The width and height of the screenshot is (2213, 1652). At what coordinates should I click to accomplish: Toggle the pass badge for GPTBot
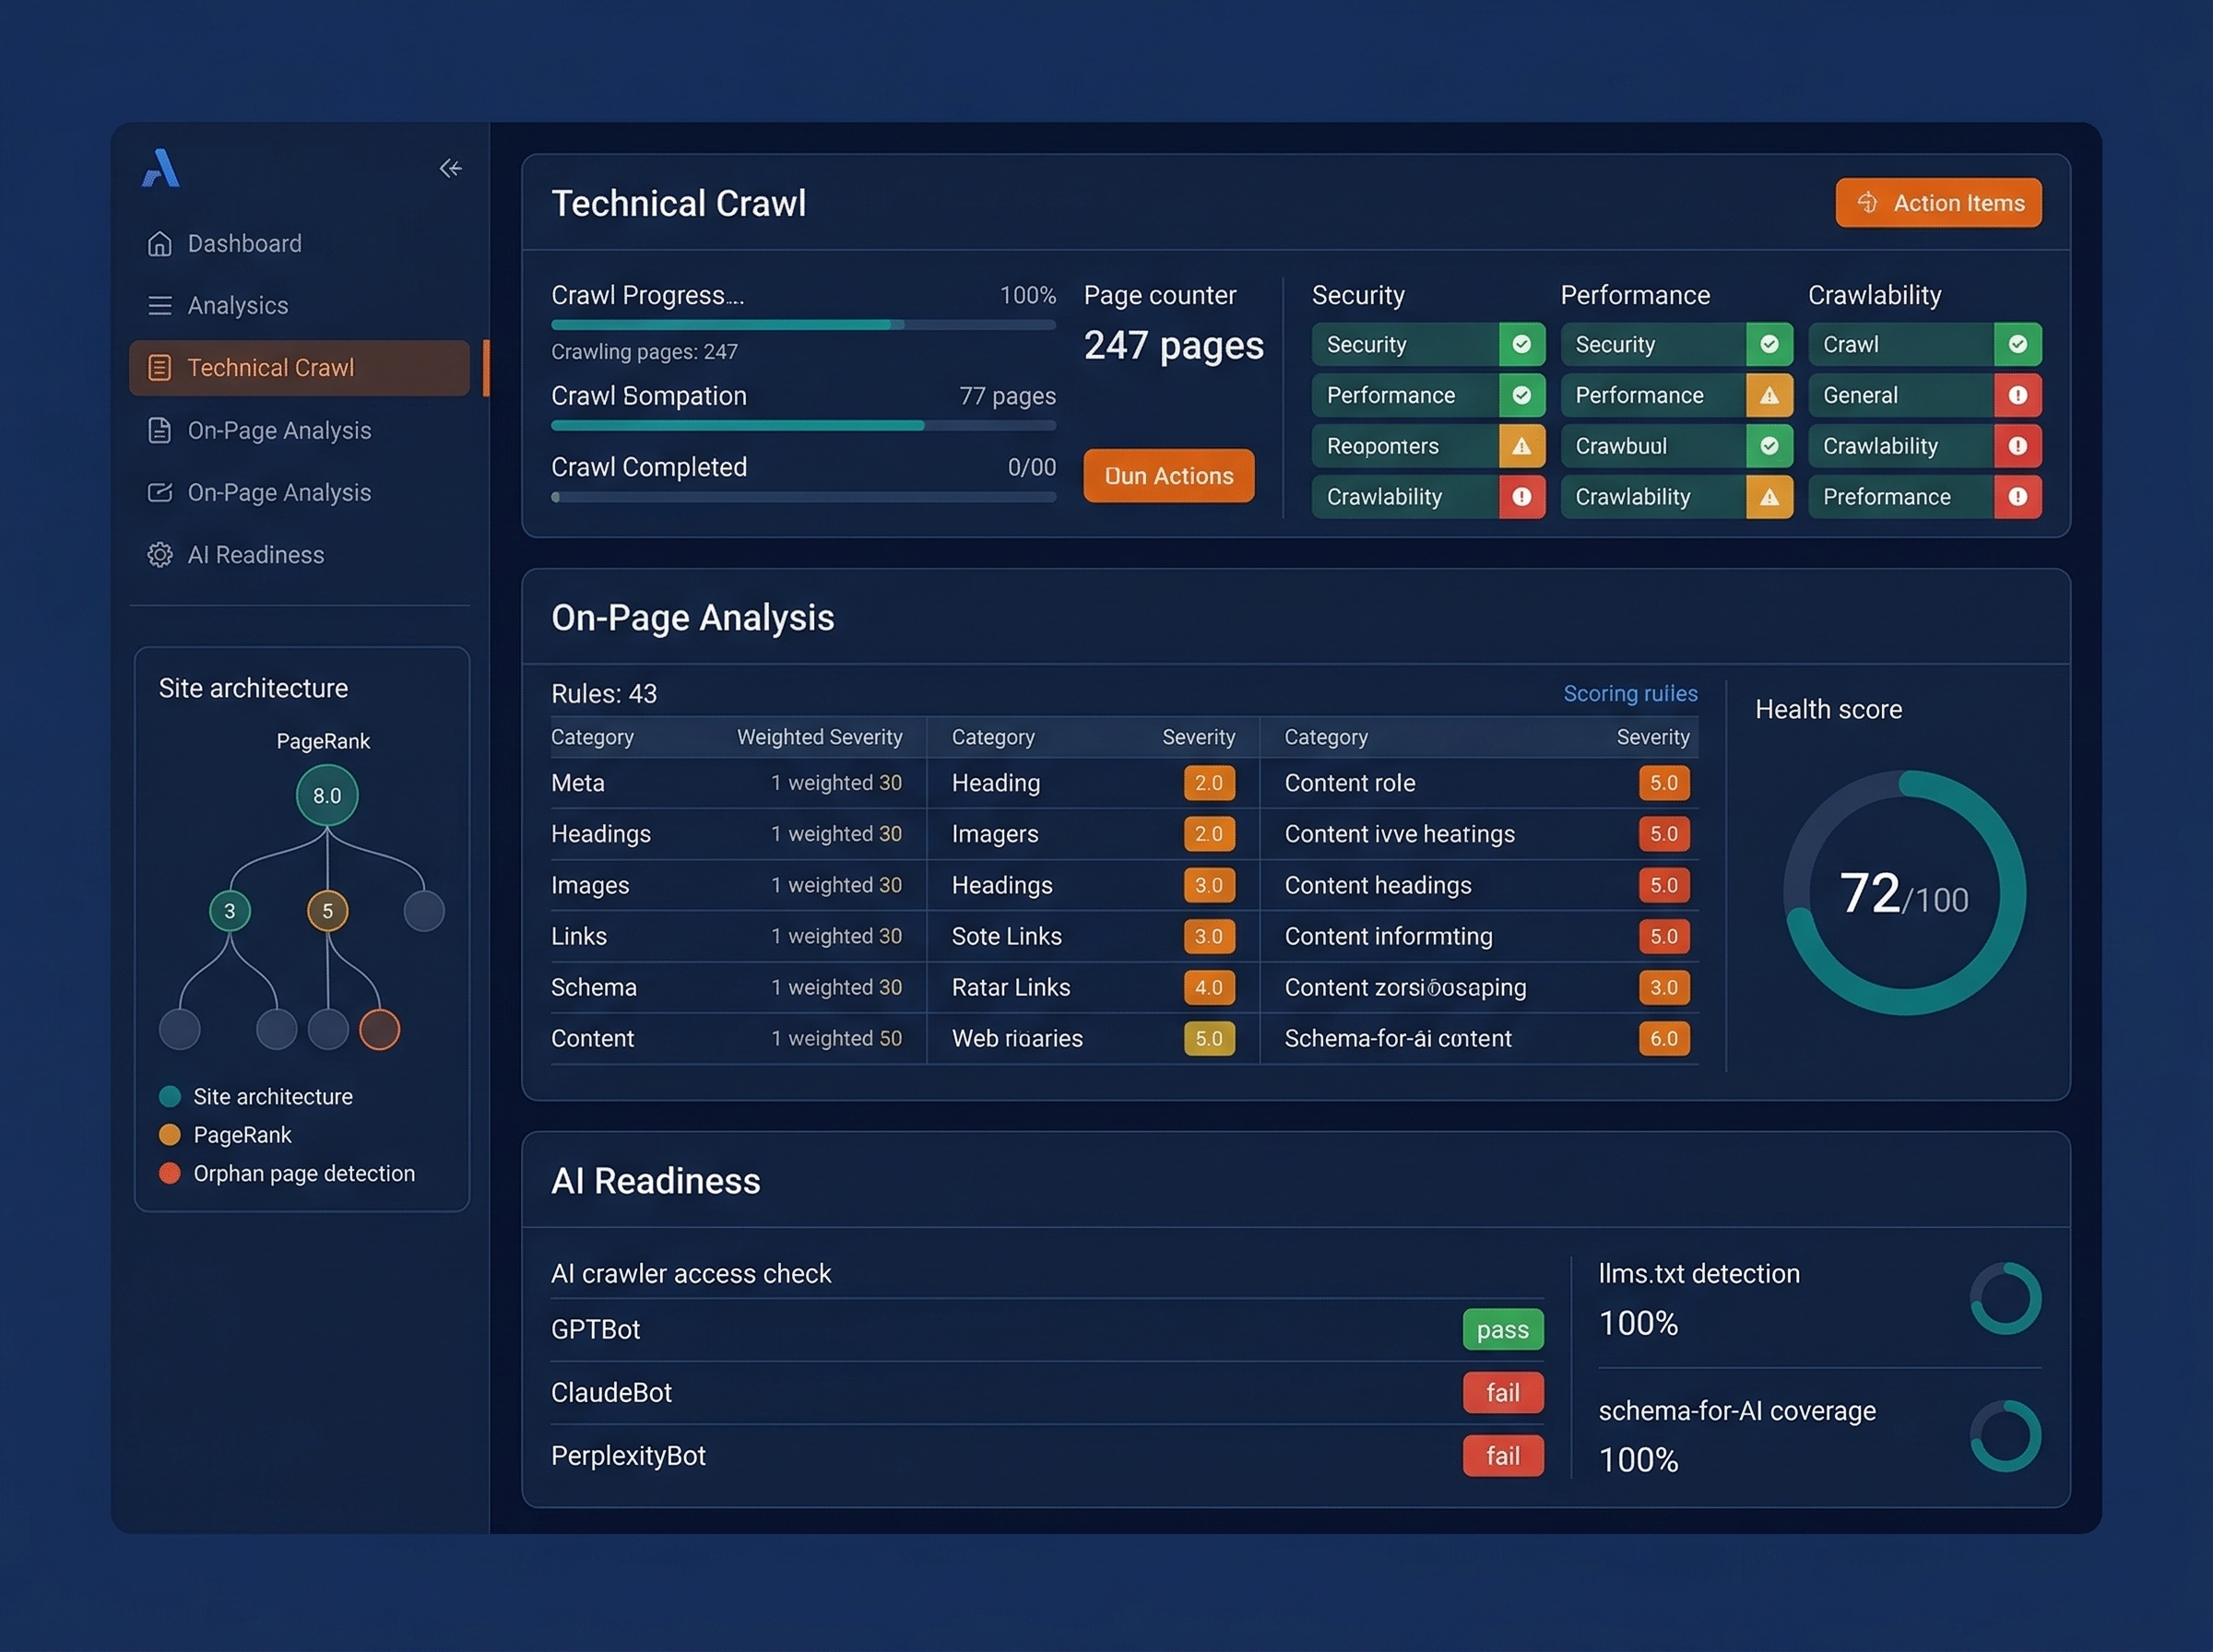[1502, 1329]
